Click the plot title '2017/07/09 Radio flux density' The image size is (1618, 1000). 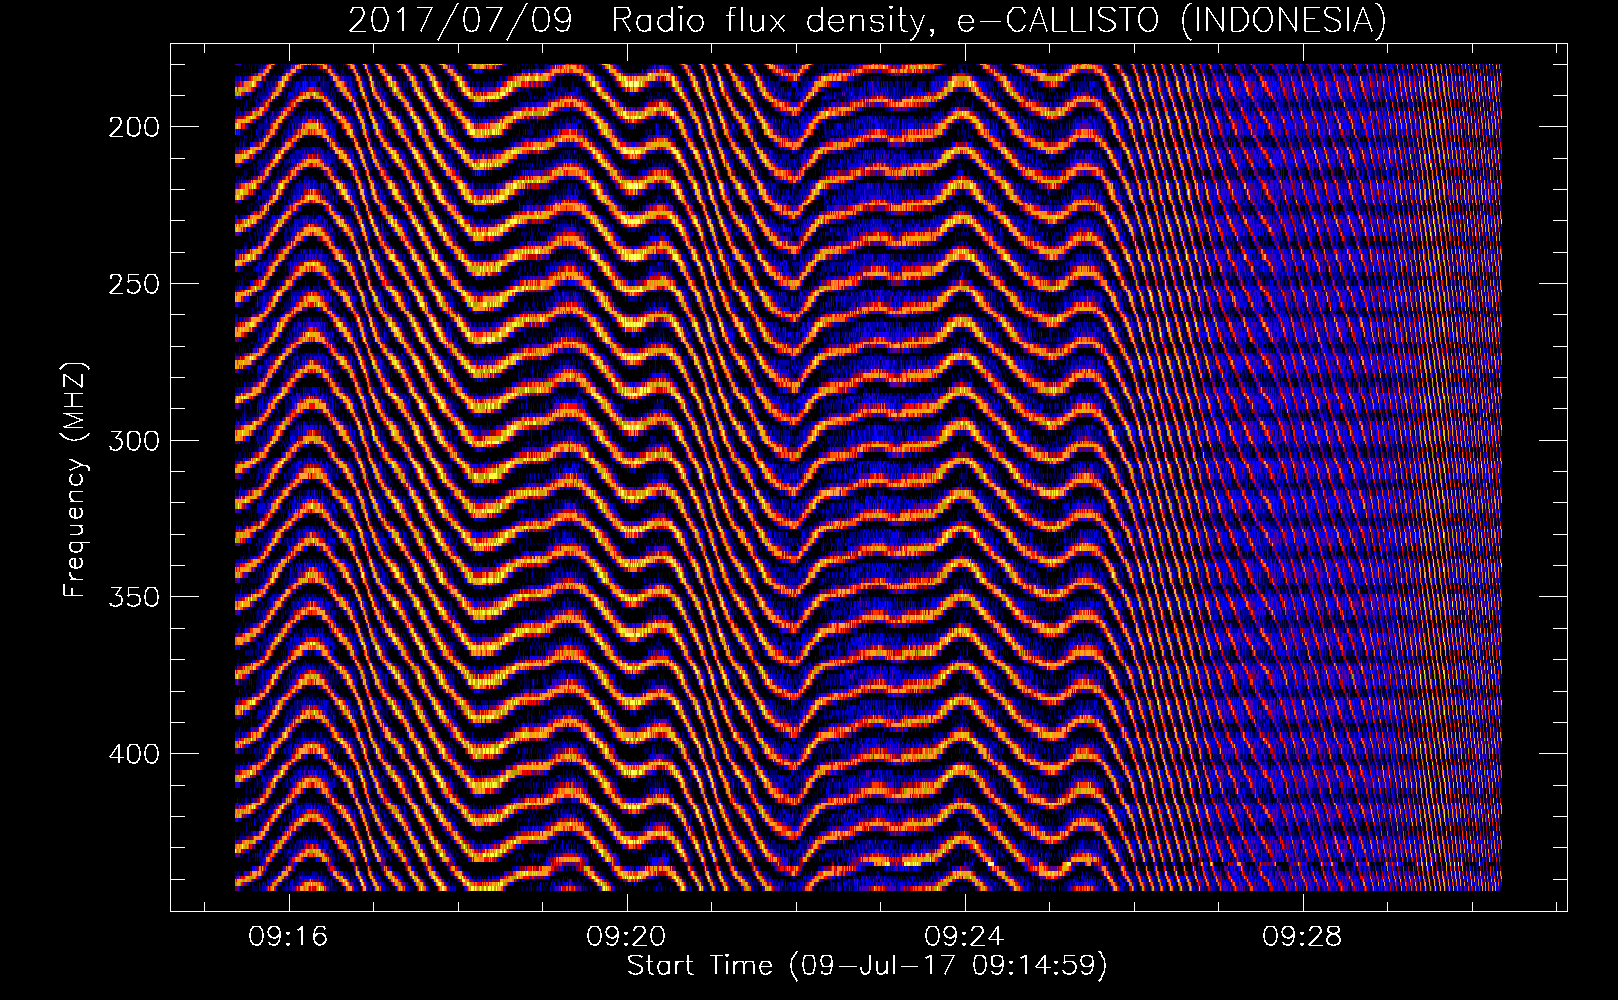coord(868,21)
